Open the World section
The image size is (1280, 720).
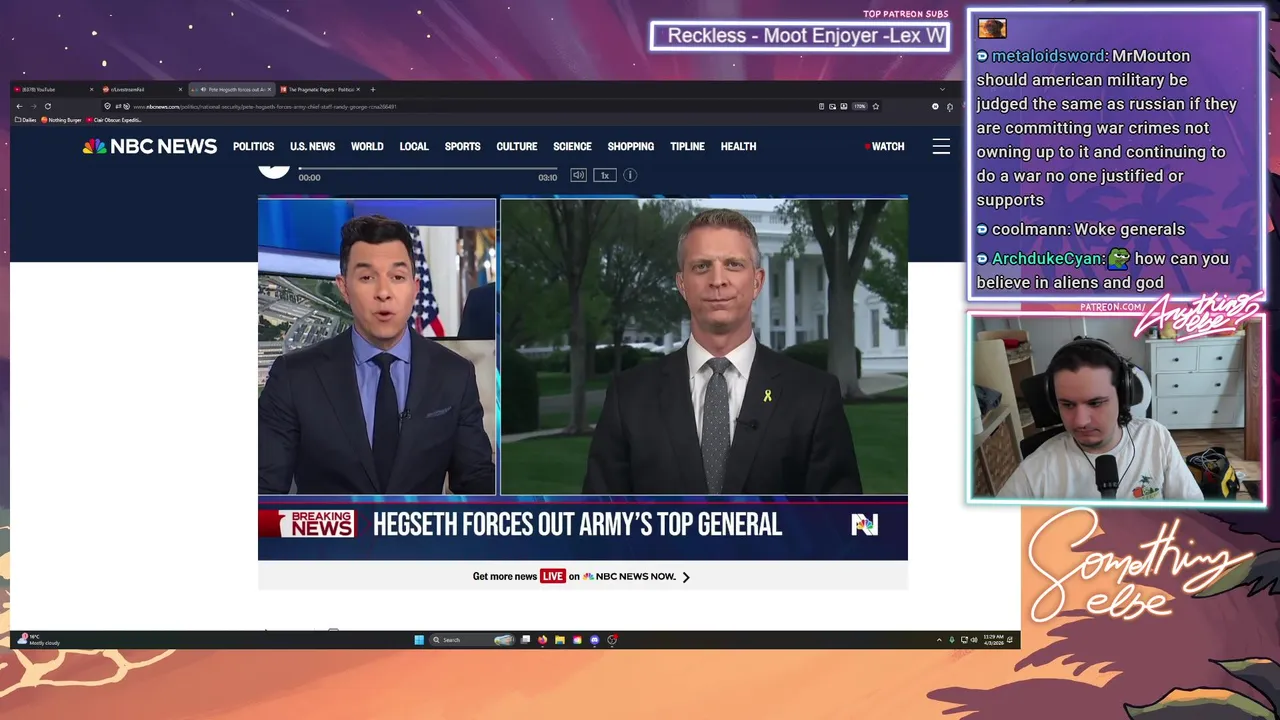[367, 146]
